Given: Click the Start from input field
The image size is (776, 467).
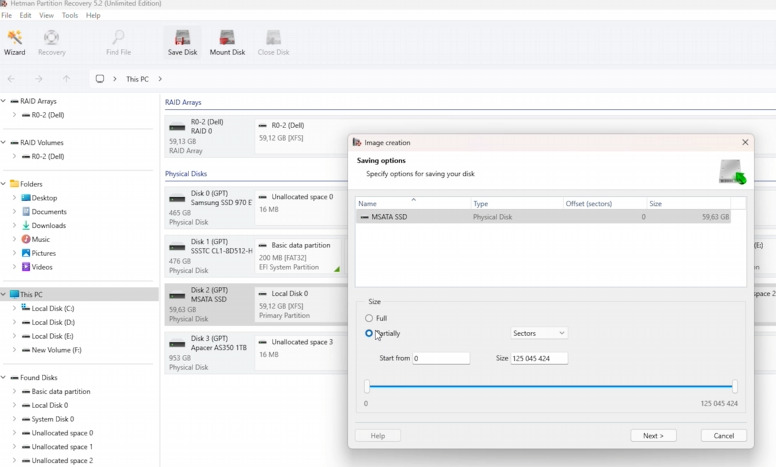Looking at the screenshot, I should [x=441, y=358].
